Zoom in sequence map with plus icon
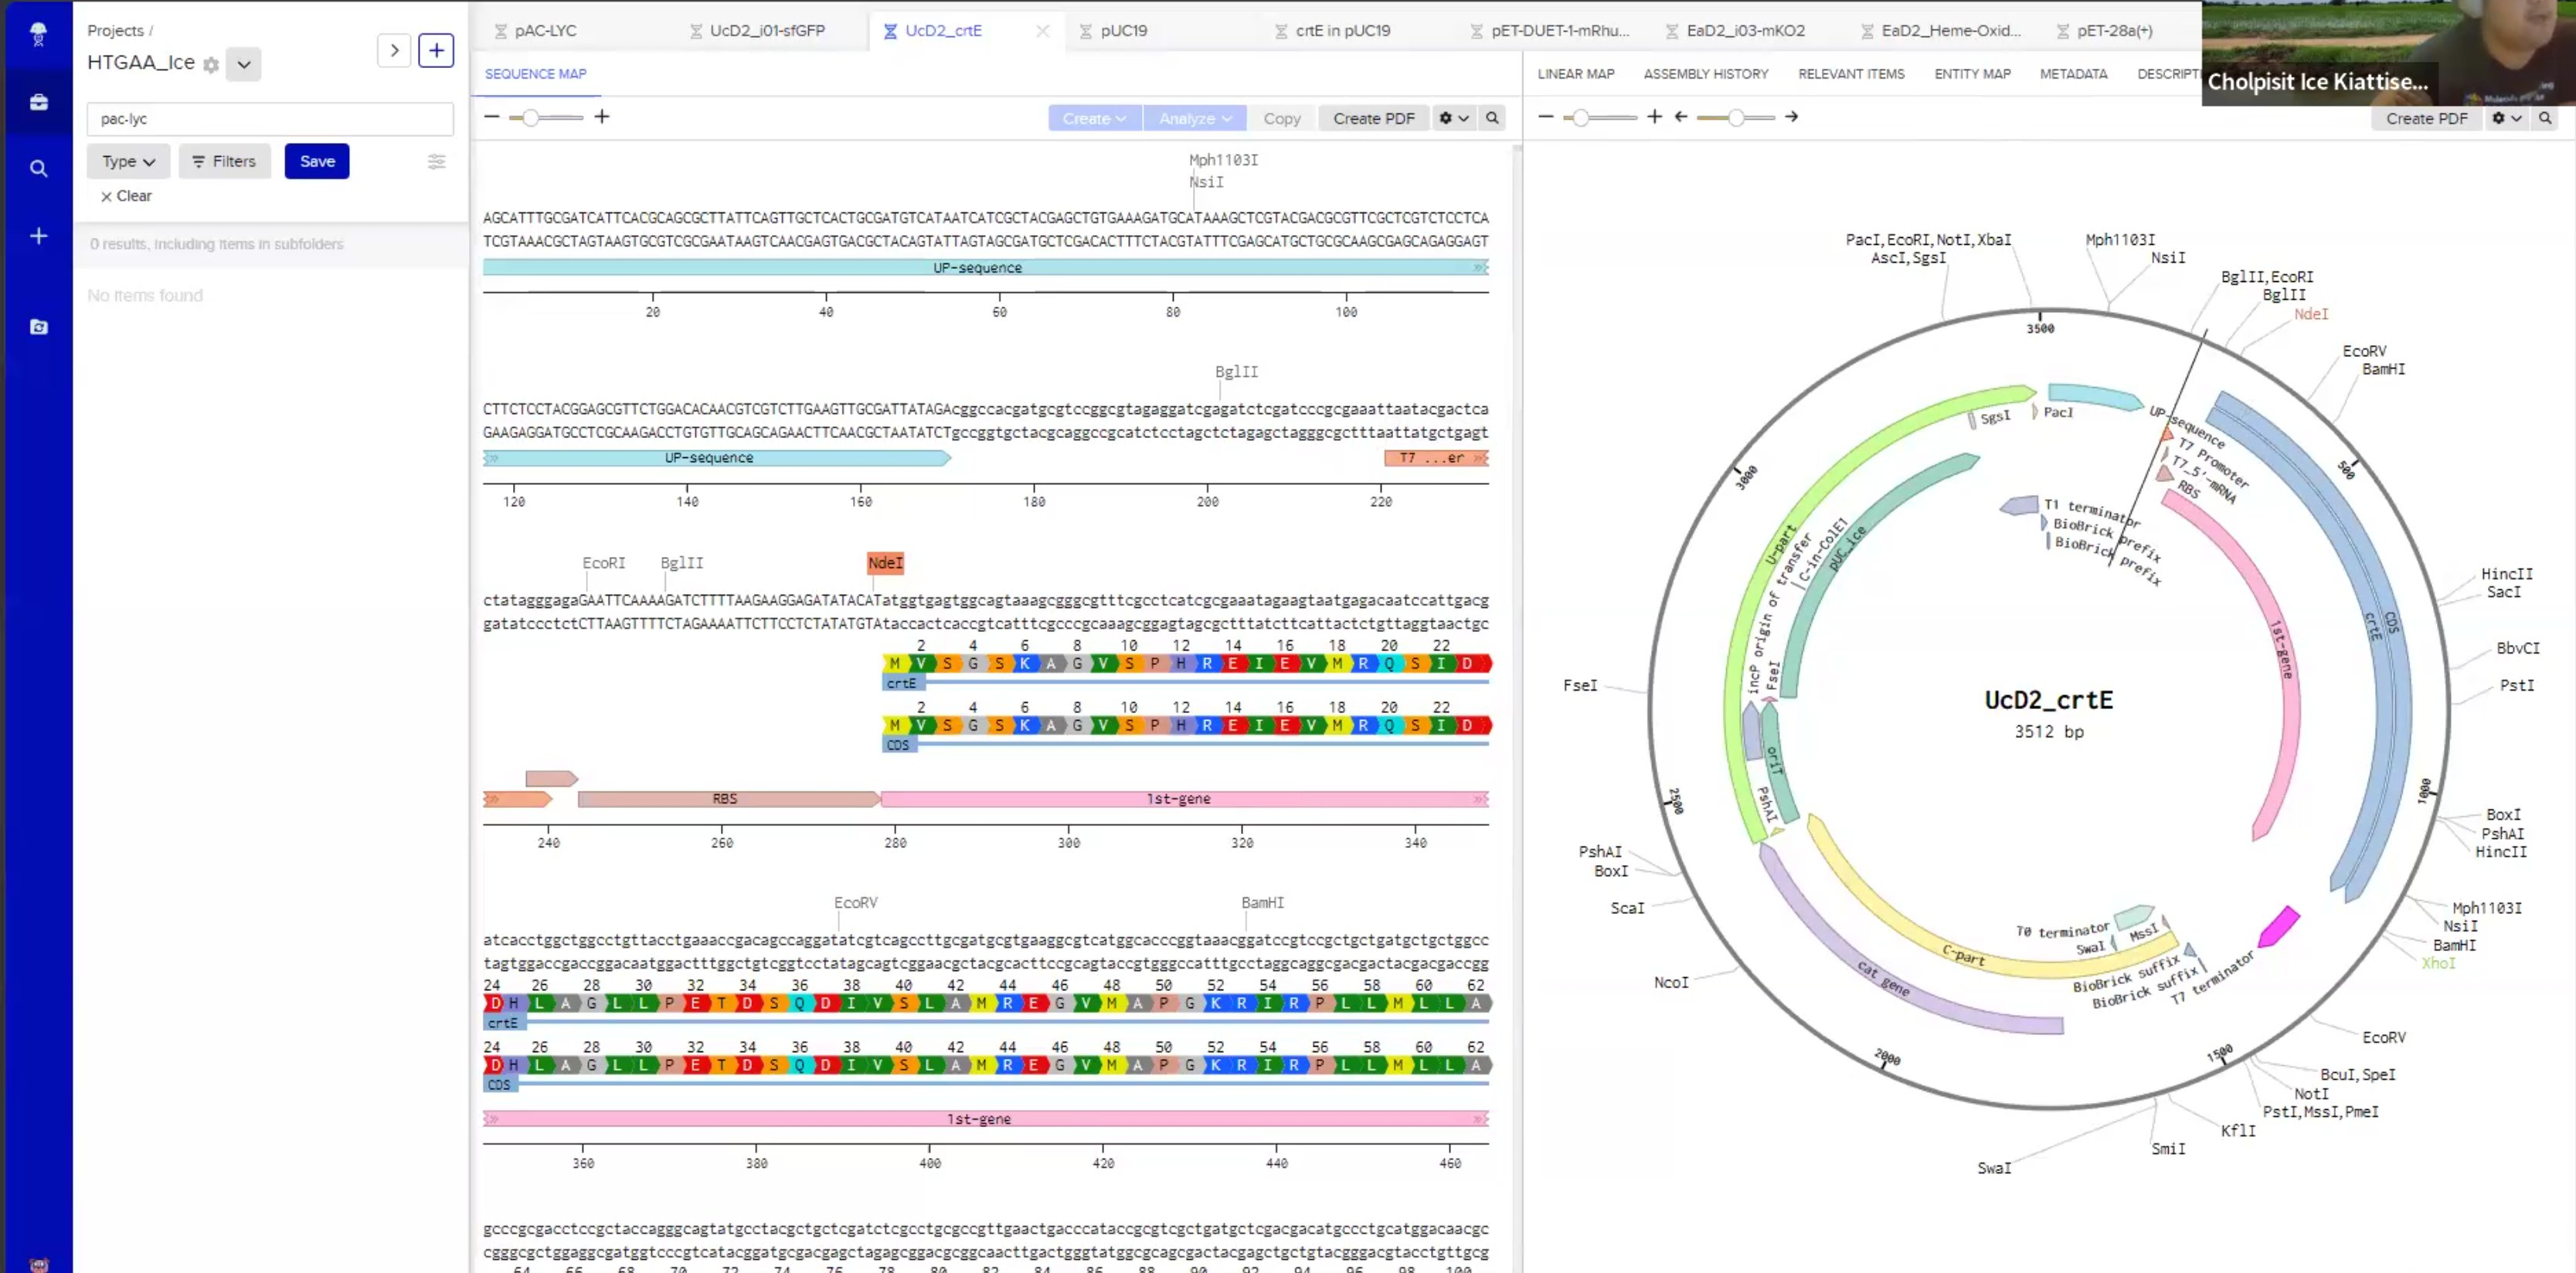This screenshot has width=2576, height=1273. (x=602, y=117)
